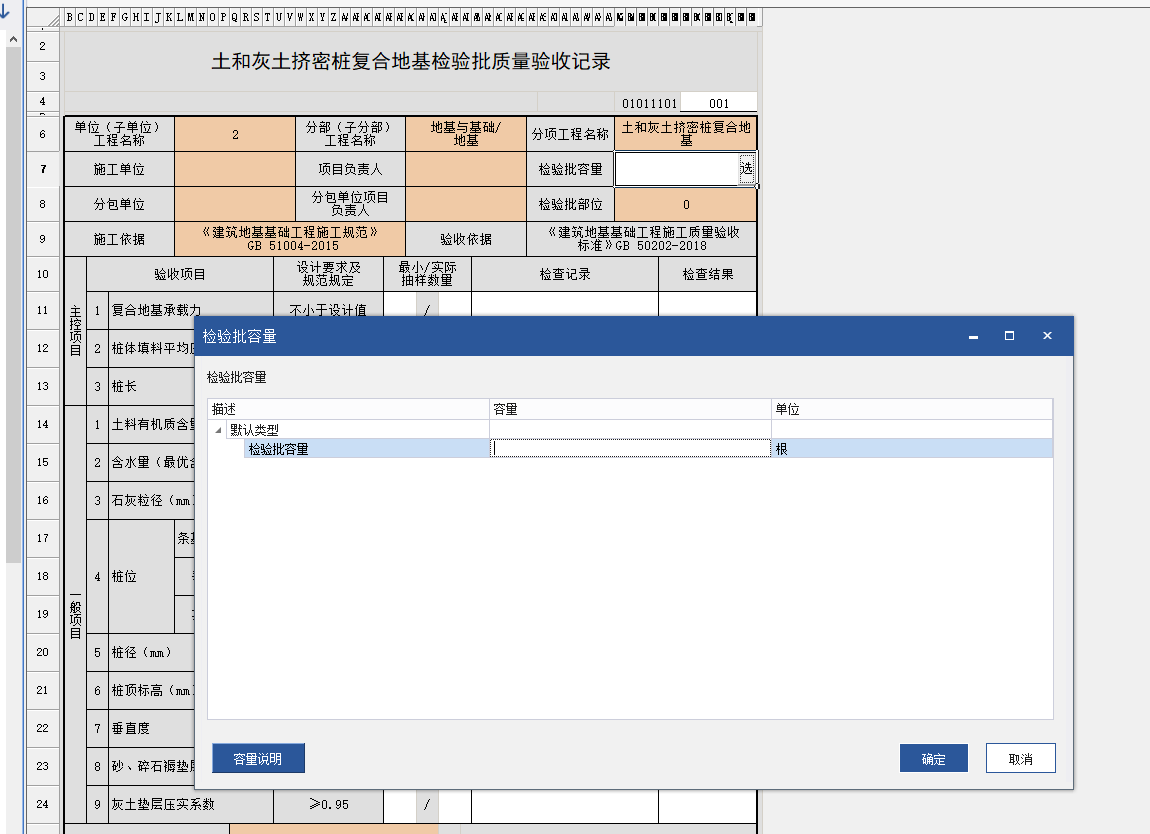Viewport: 1150px width, 834px height.
Task: Click the code cell 01011101
Action: pos(649,103)
